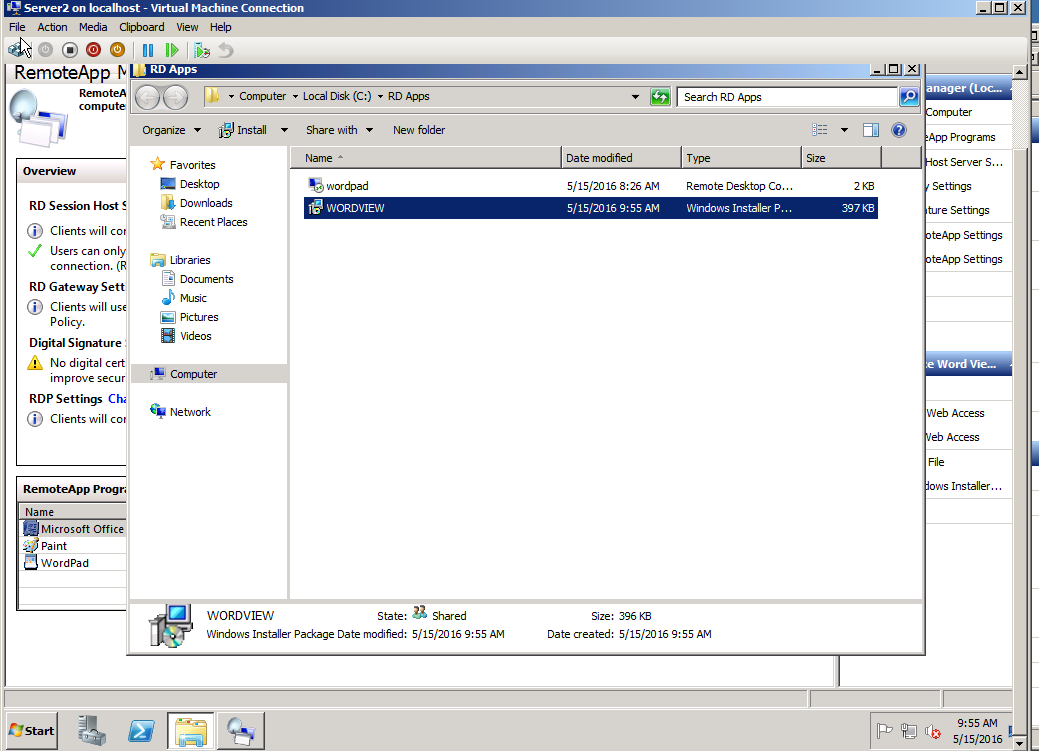Open the Clipboard menu
This screenshot has width=1039, height=751.
pos(142,27)
